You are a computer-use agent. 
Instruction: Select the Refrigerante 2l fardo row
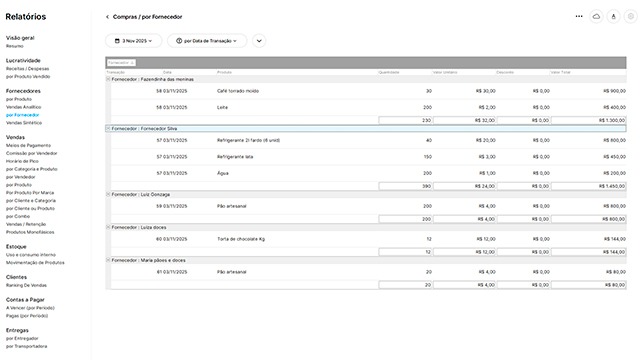(369, 140)
